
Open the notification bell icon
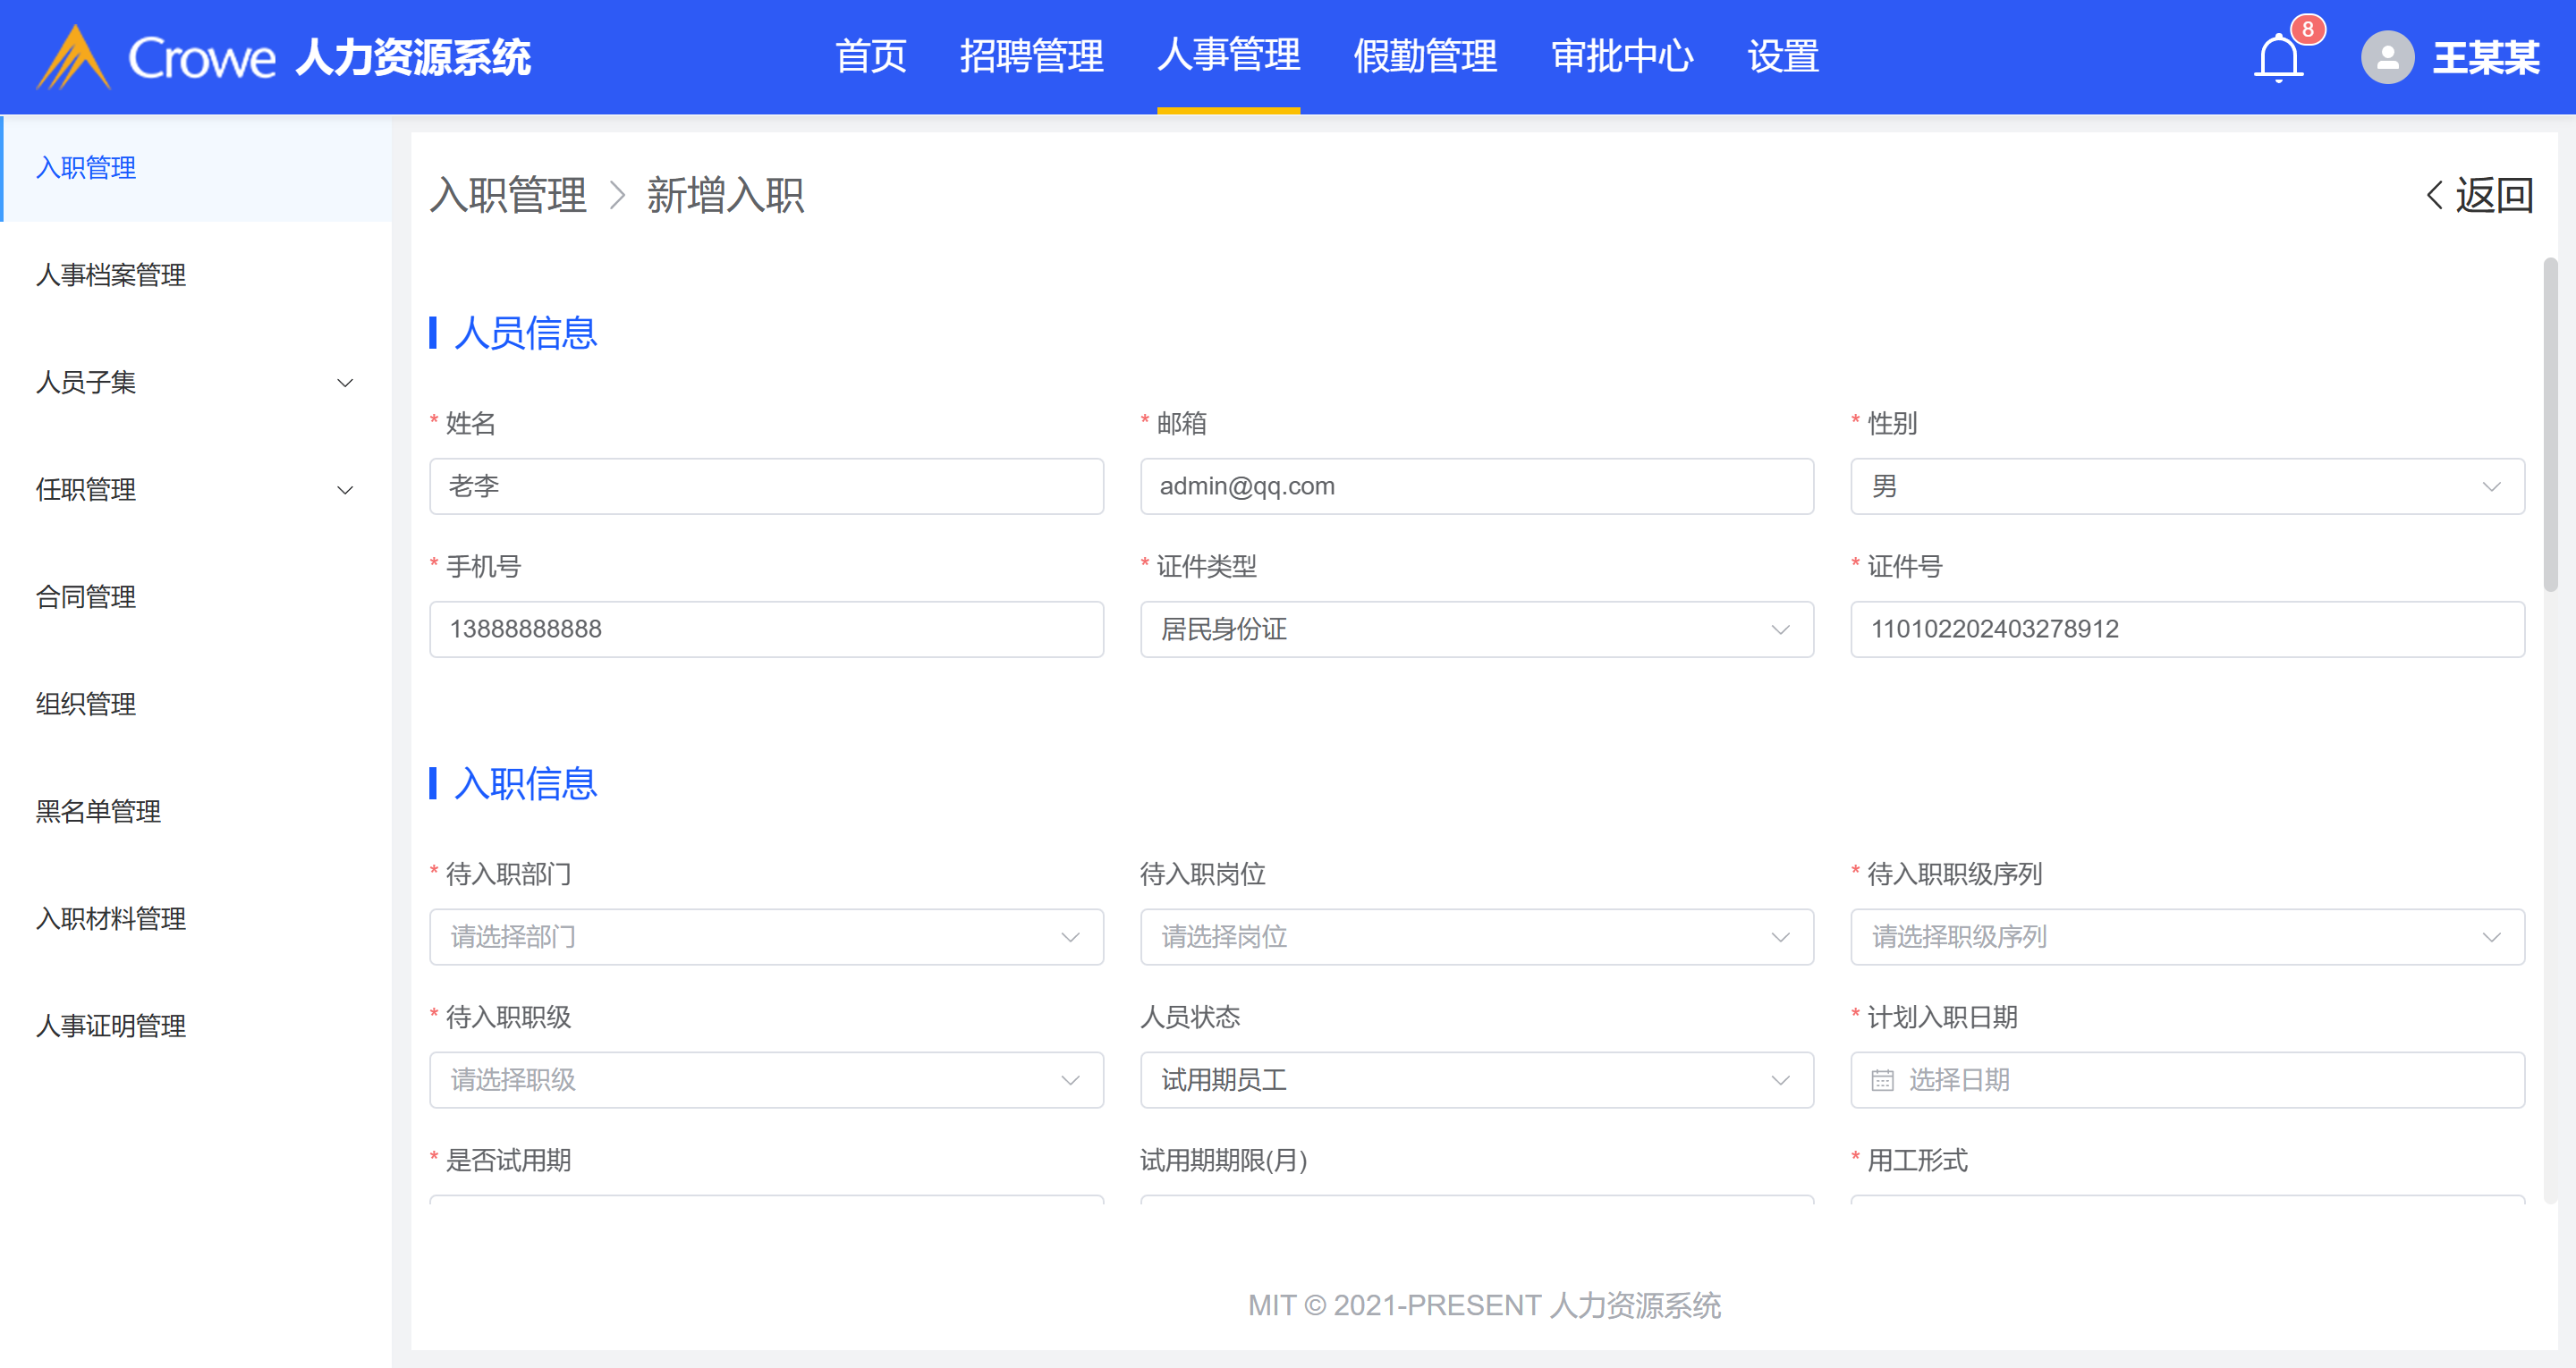[2278, 58]
